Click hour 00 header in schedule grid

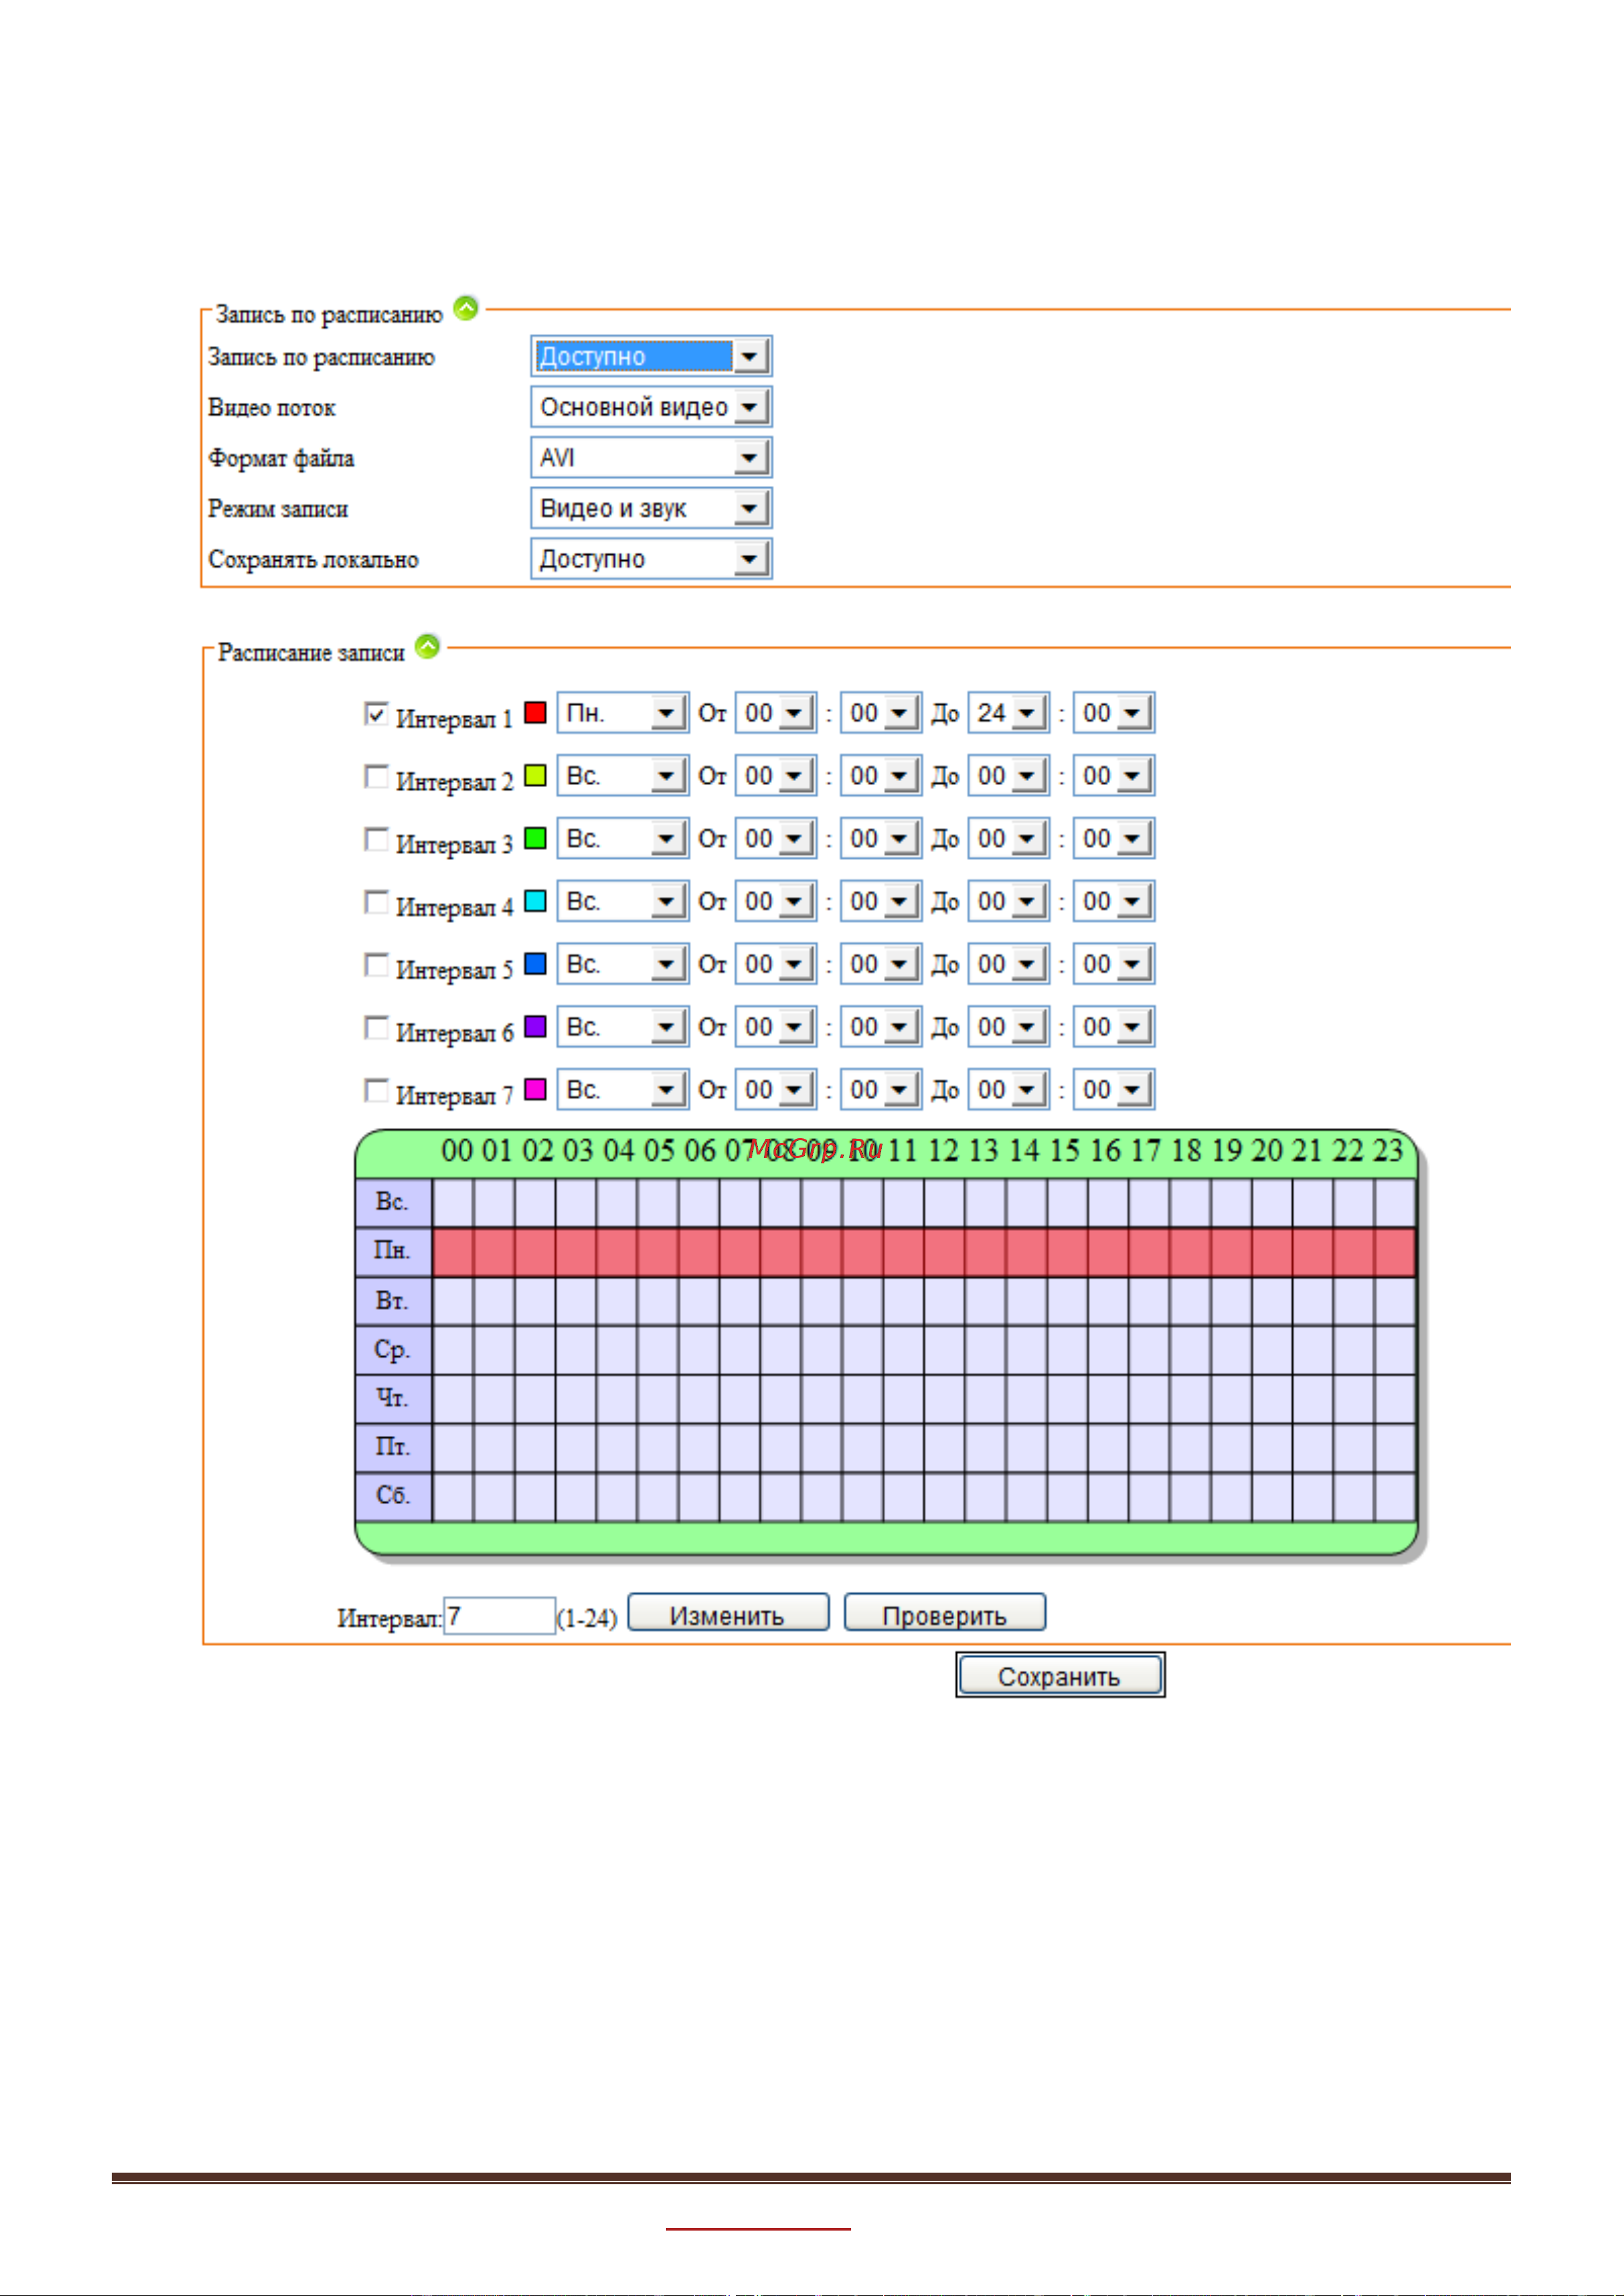457,1152
